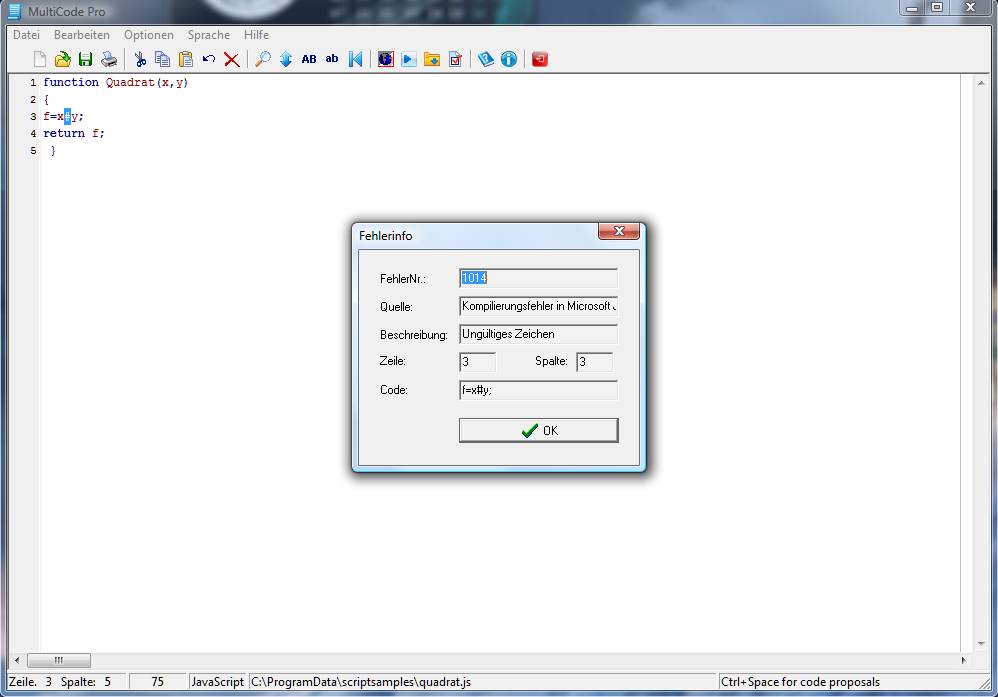This screenshot has height=697, width=998.
Task: Open the Sprache menu
Action: [209, 35]
